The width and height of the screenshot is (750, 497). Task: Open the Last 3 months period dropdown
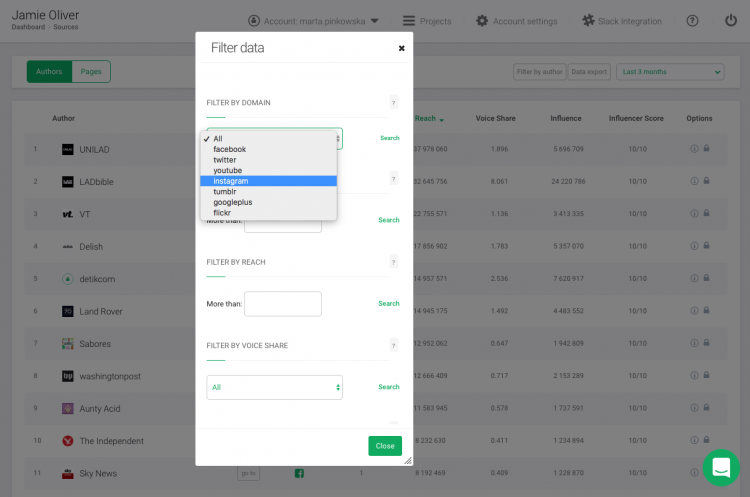[670, 72]
